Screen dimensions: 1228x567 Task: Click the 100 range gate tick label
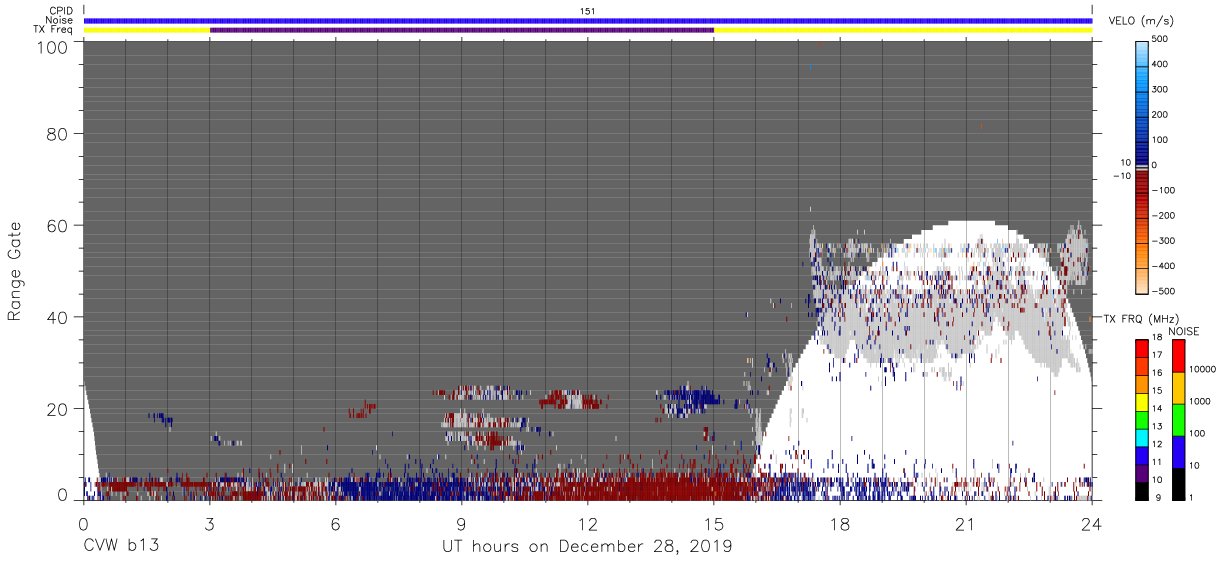pos(52,47)
